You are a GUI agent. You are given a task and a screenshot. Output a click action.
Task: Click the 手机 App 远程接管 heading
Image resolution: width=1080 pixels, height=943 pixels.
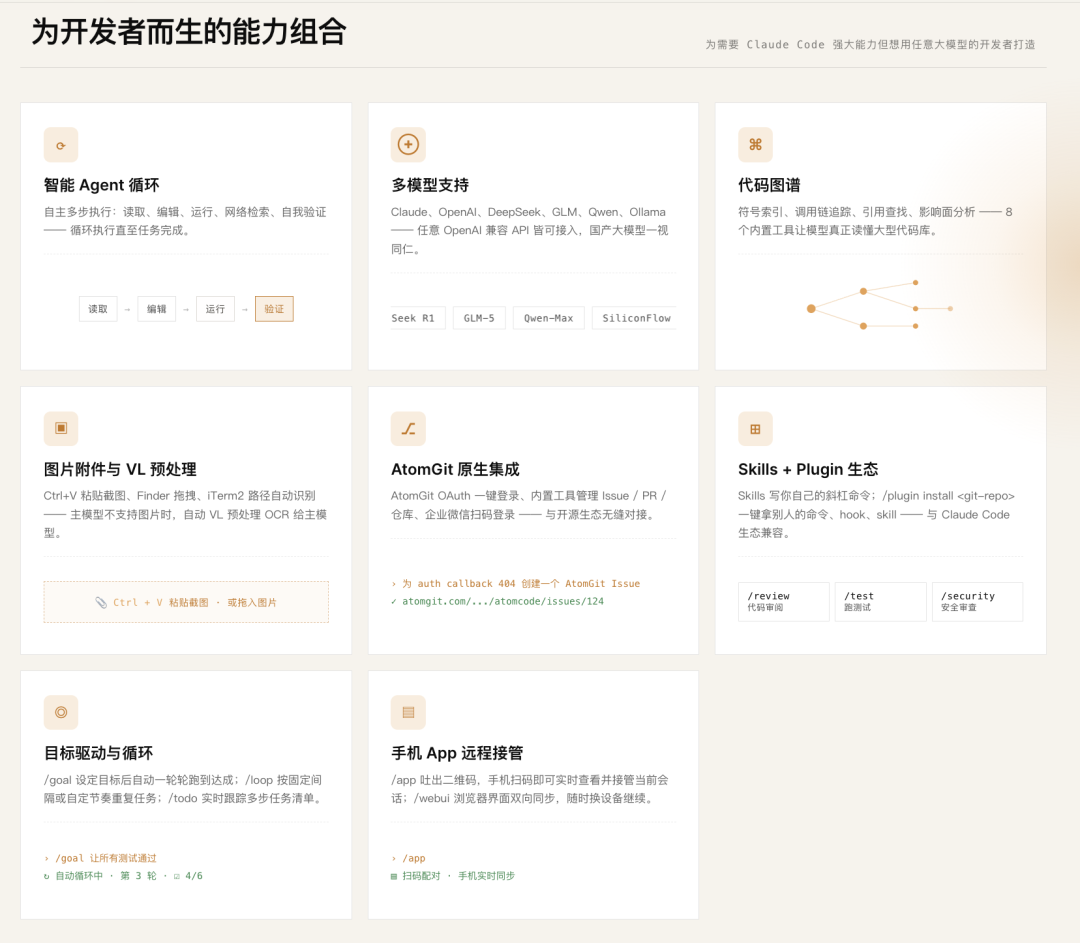(457, 754)
